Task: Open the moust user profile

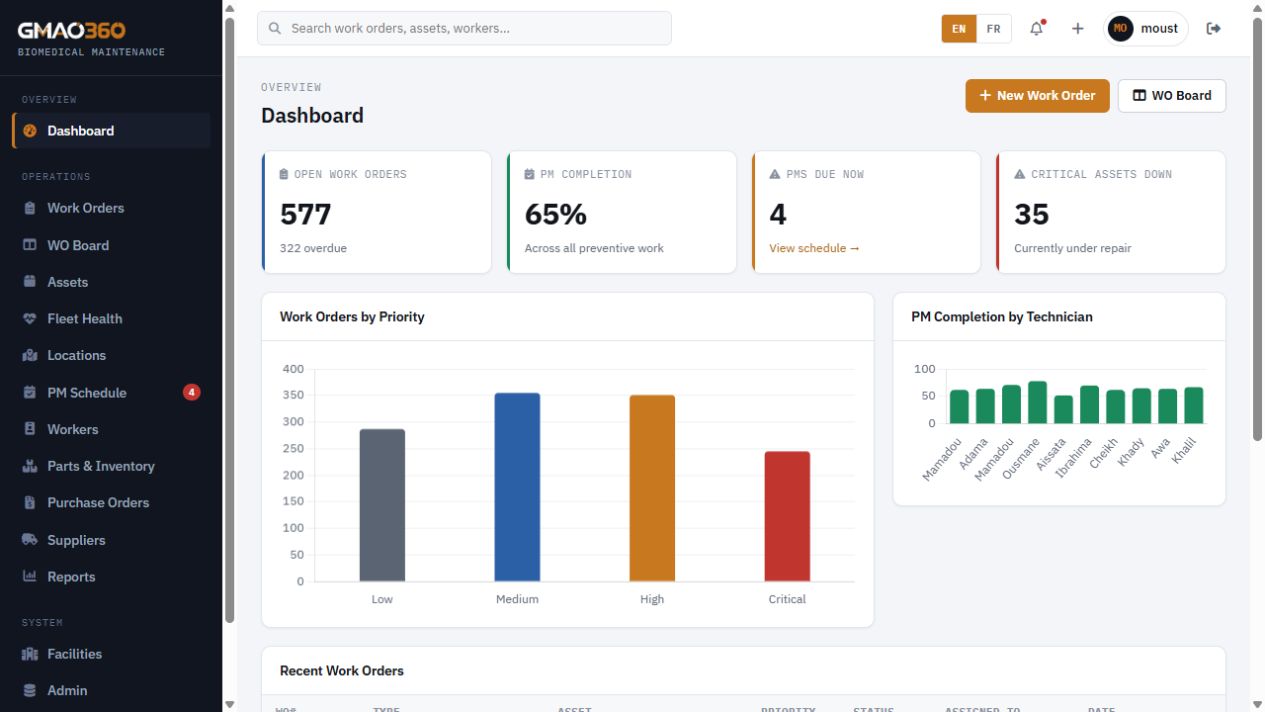Action: tap(1146, 29)
